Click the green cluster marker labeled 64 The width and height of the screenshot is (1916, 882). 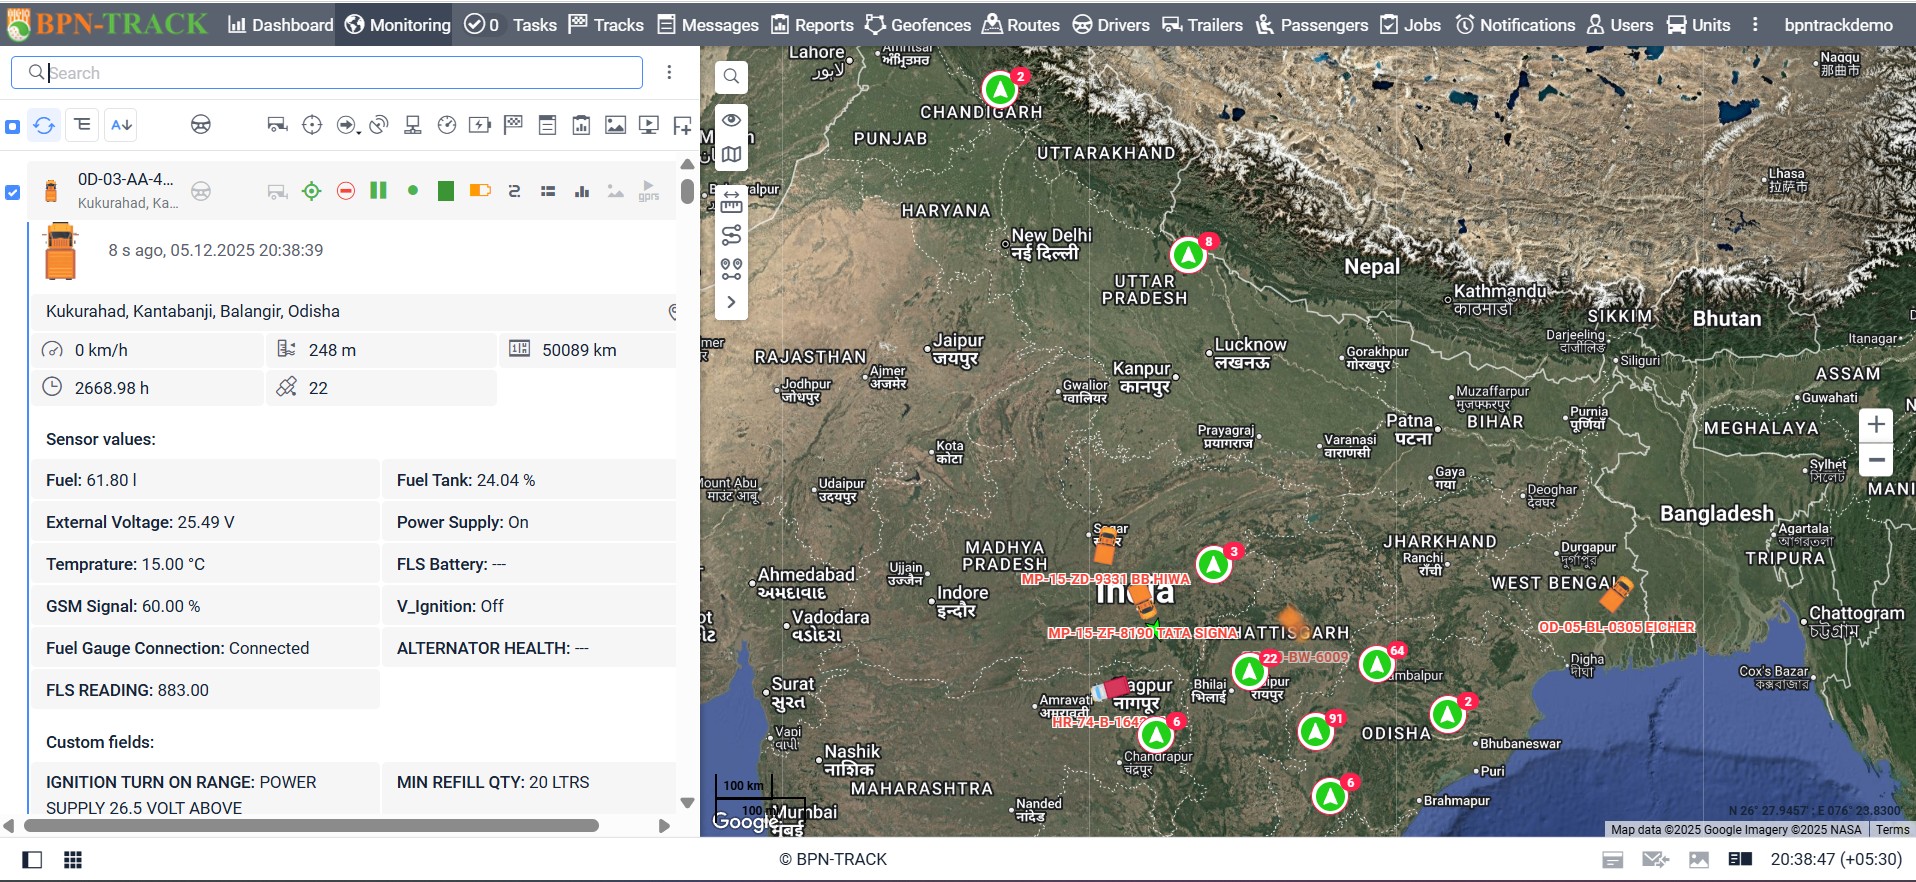pos(1377,663)
